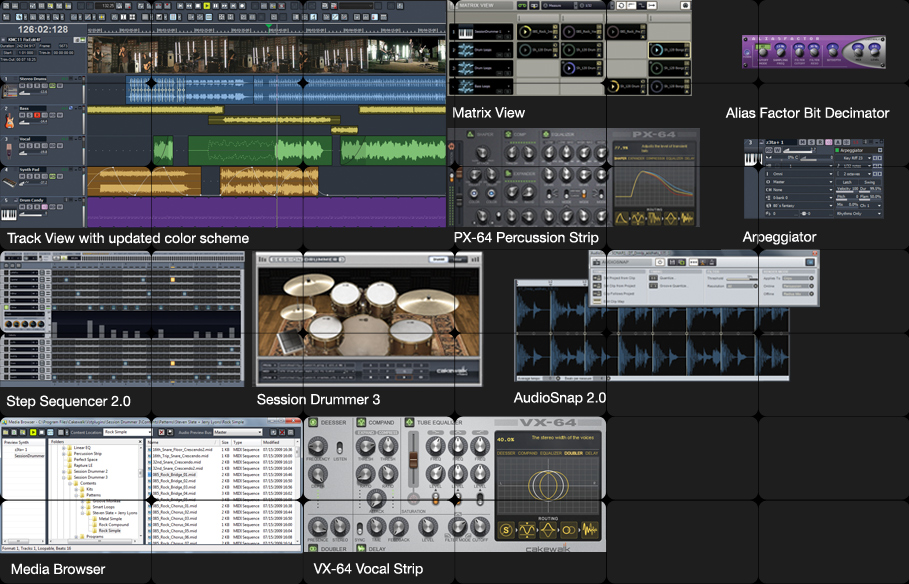Toggle the Equalizer module power in PX-64
The width and height of the screenshot is (909, 584).
point(546,134)
